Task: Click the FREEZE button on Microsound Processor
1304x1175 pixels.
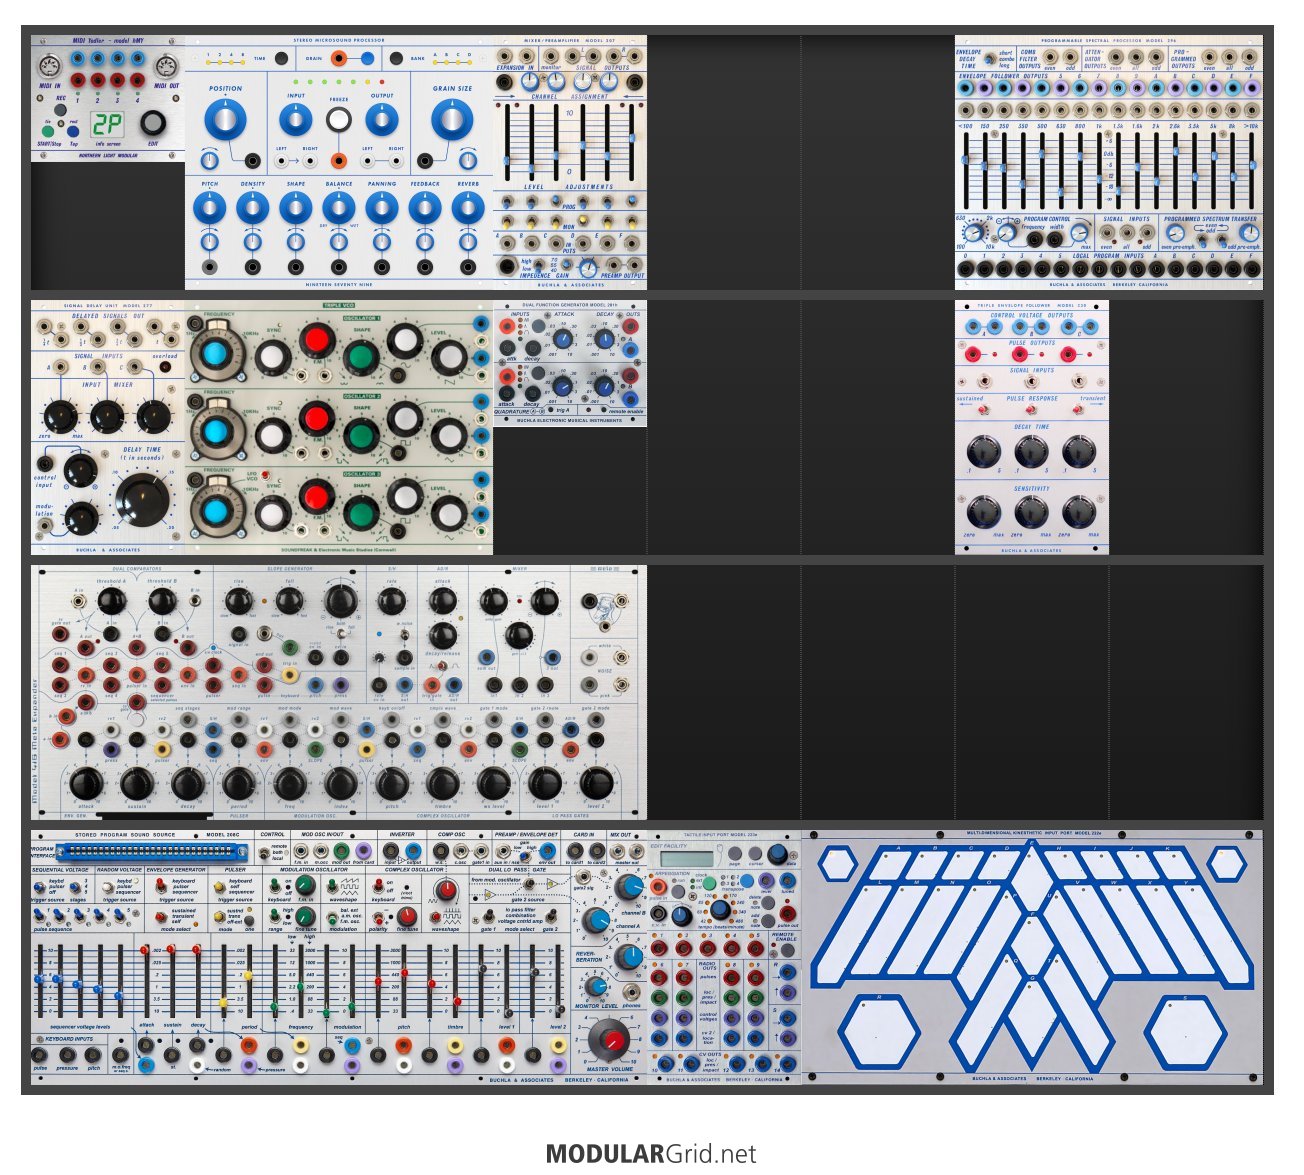Action: 339,120
